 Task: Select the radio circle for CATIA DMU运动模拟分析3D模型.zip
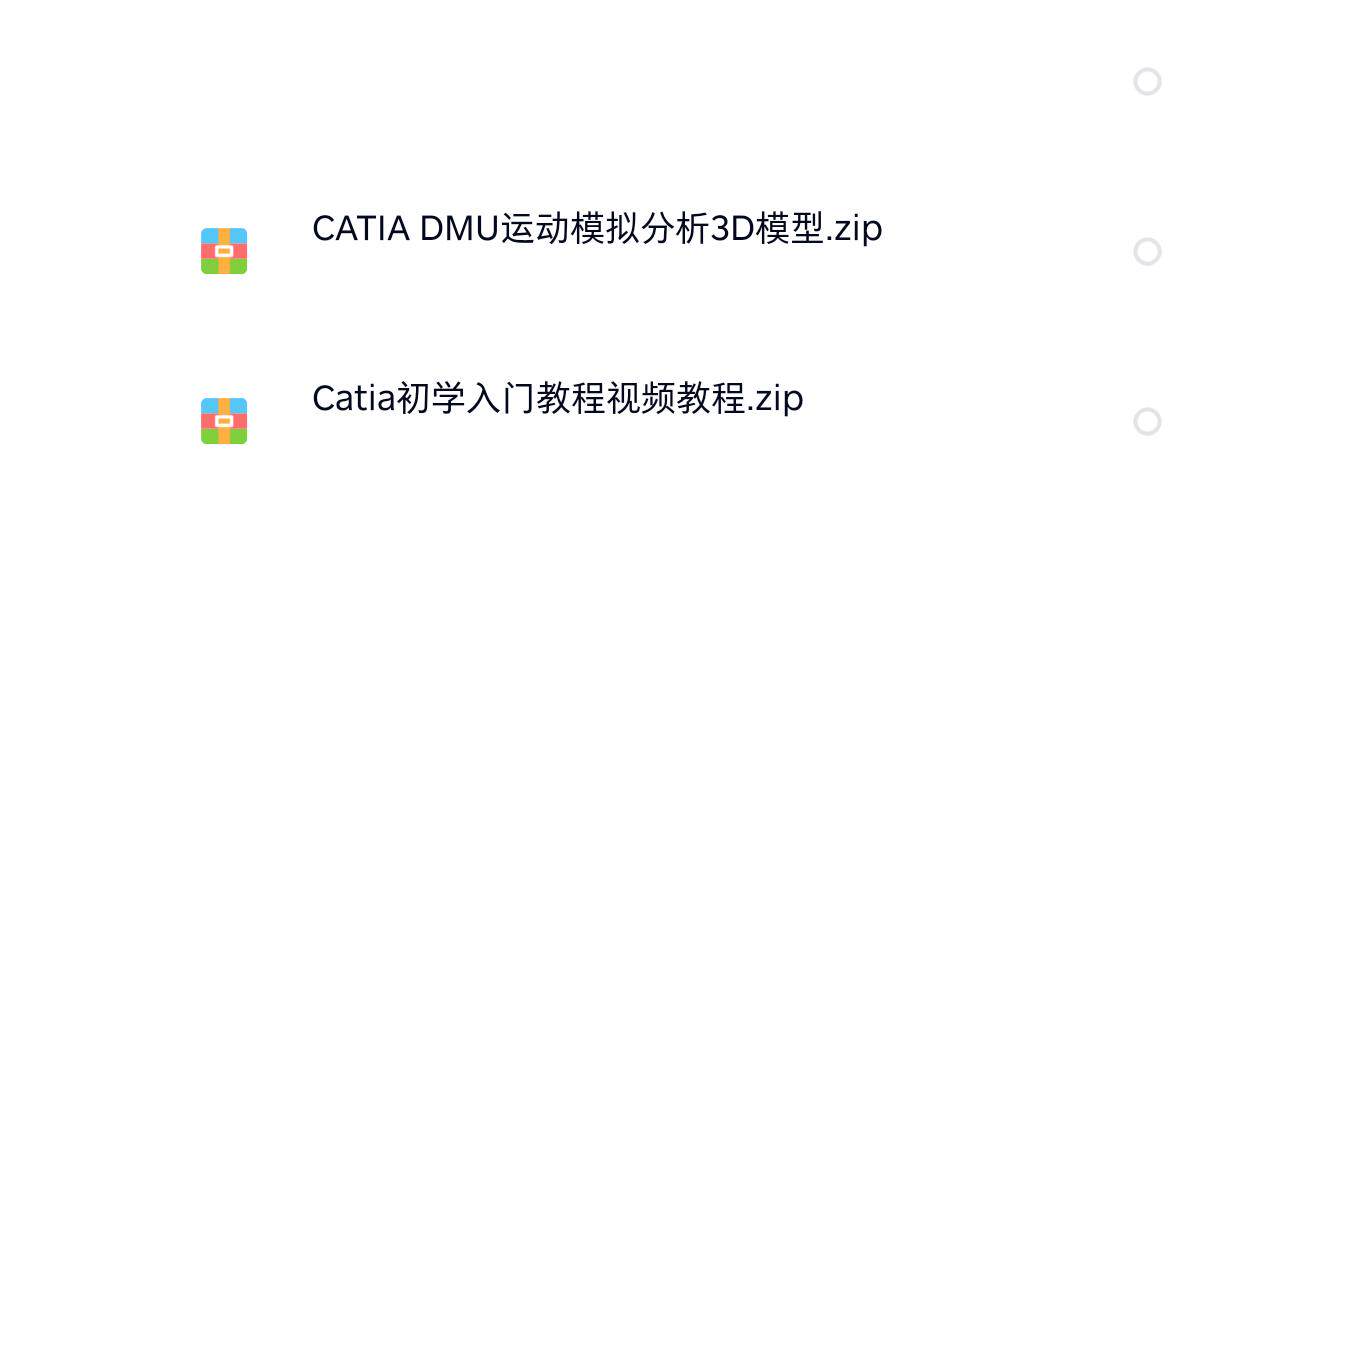click(1147, 251)
